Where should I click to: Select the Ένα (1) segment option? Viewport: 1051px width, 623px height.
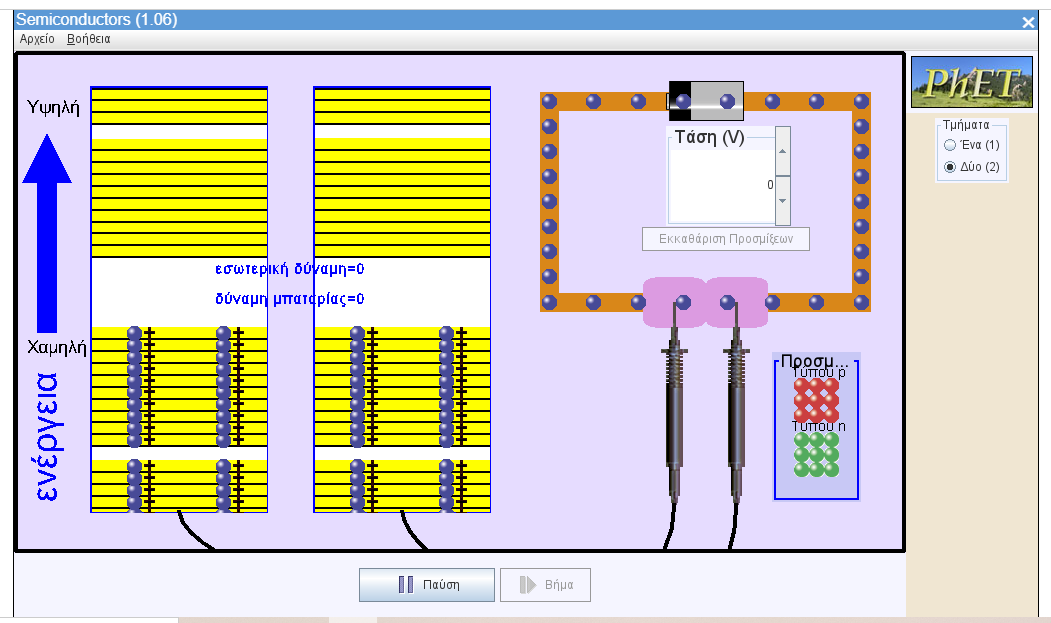click(x=950, y=146)
